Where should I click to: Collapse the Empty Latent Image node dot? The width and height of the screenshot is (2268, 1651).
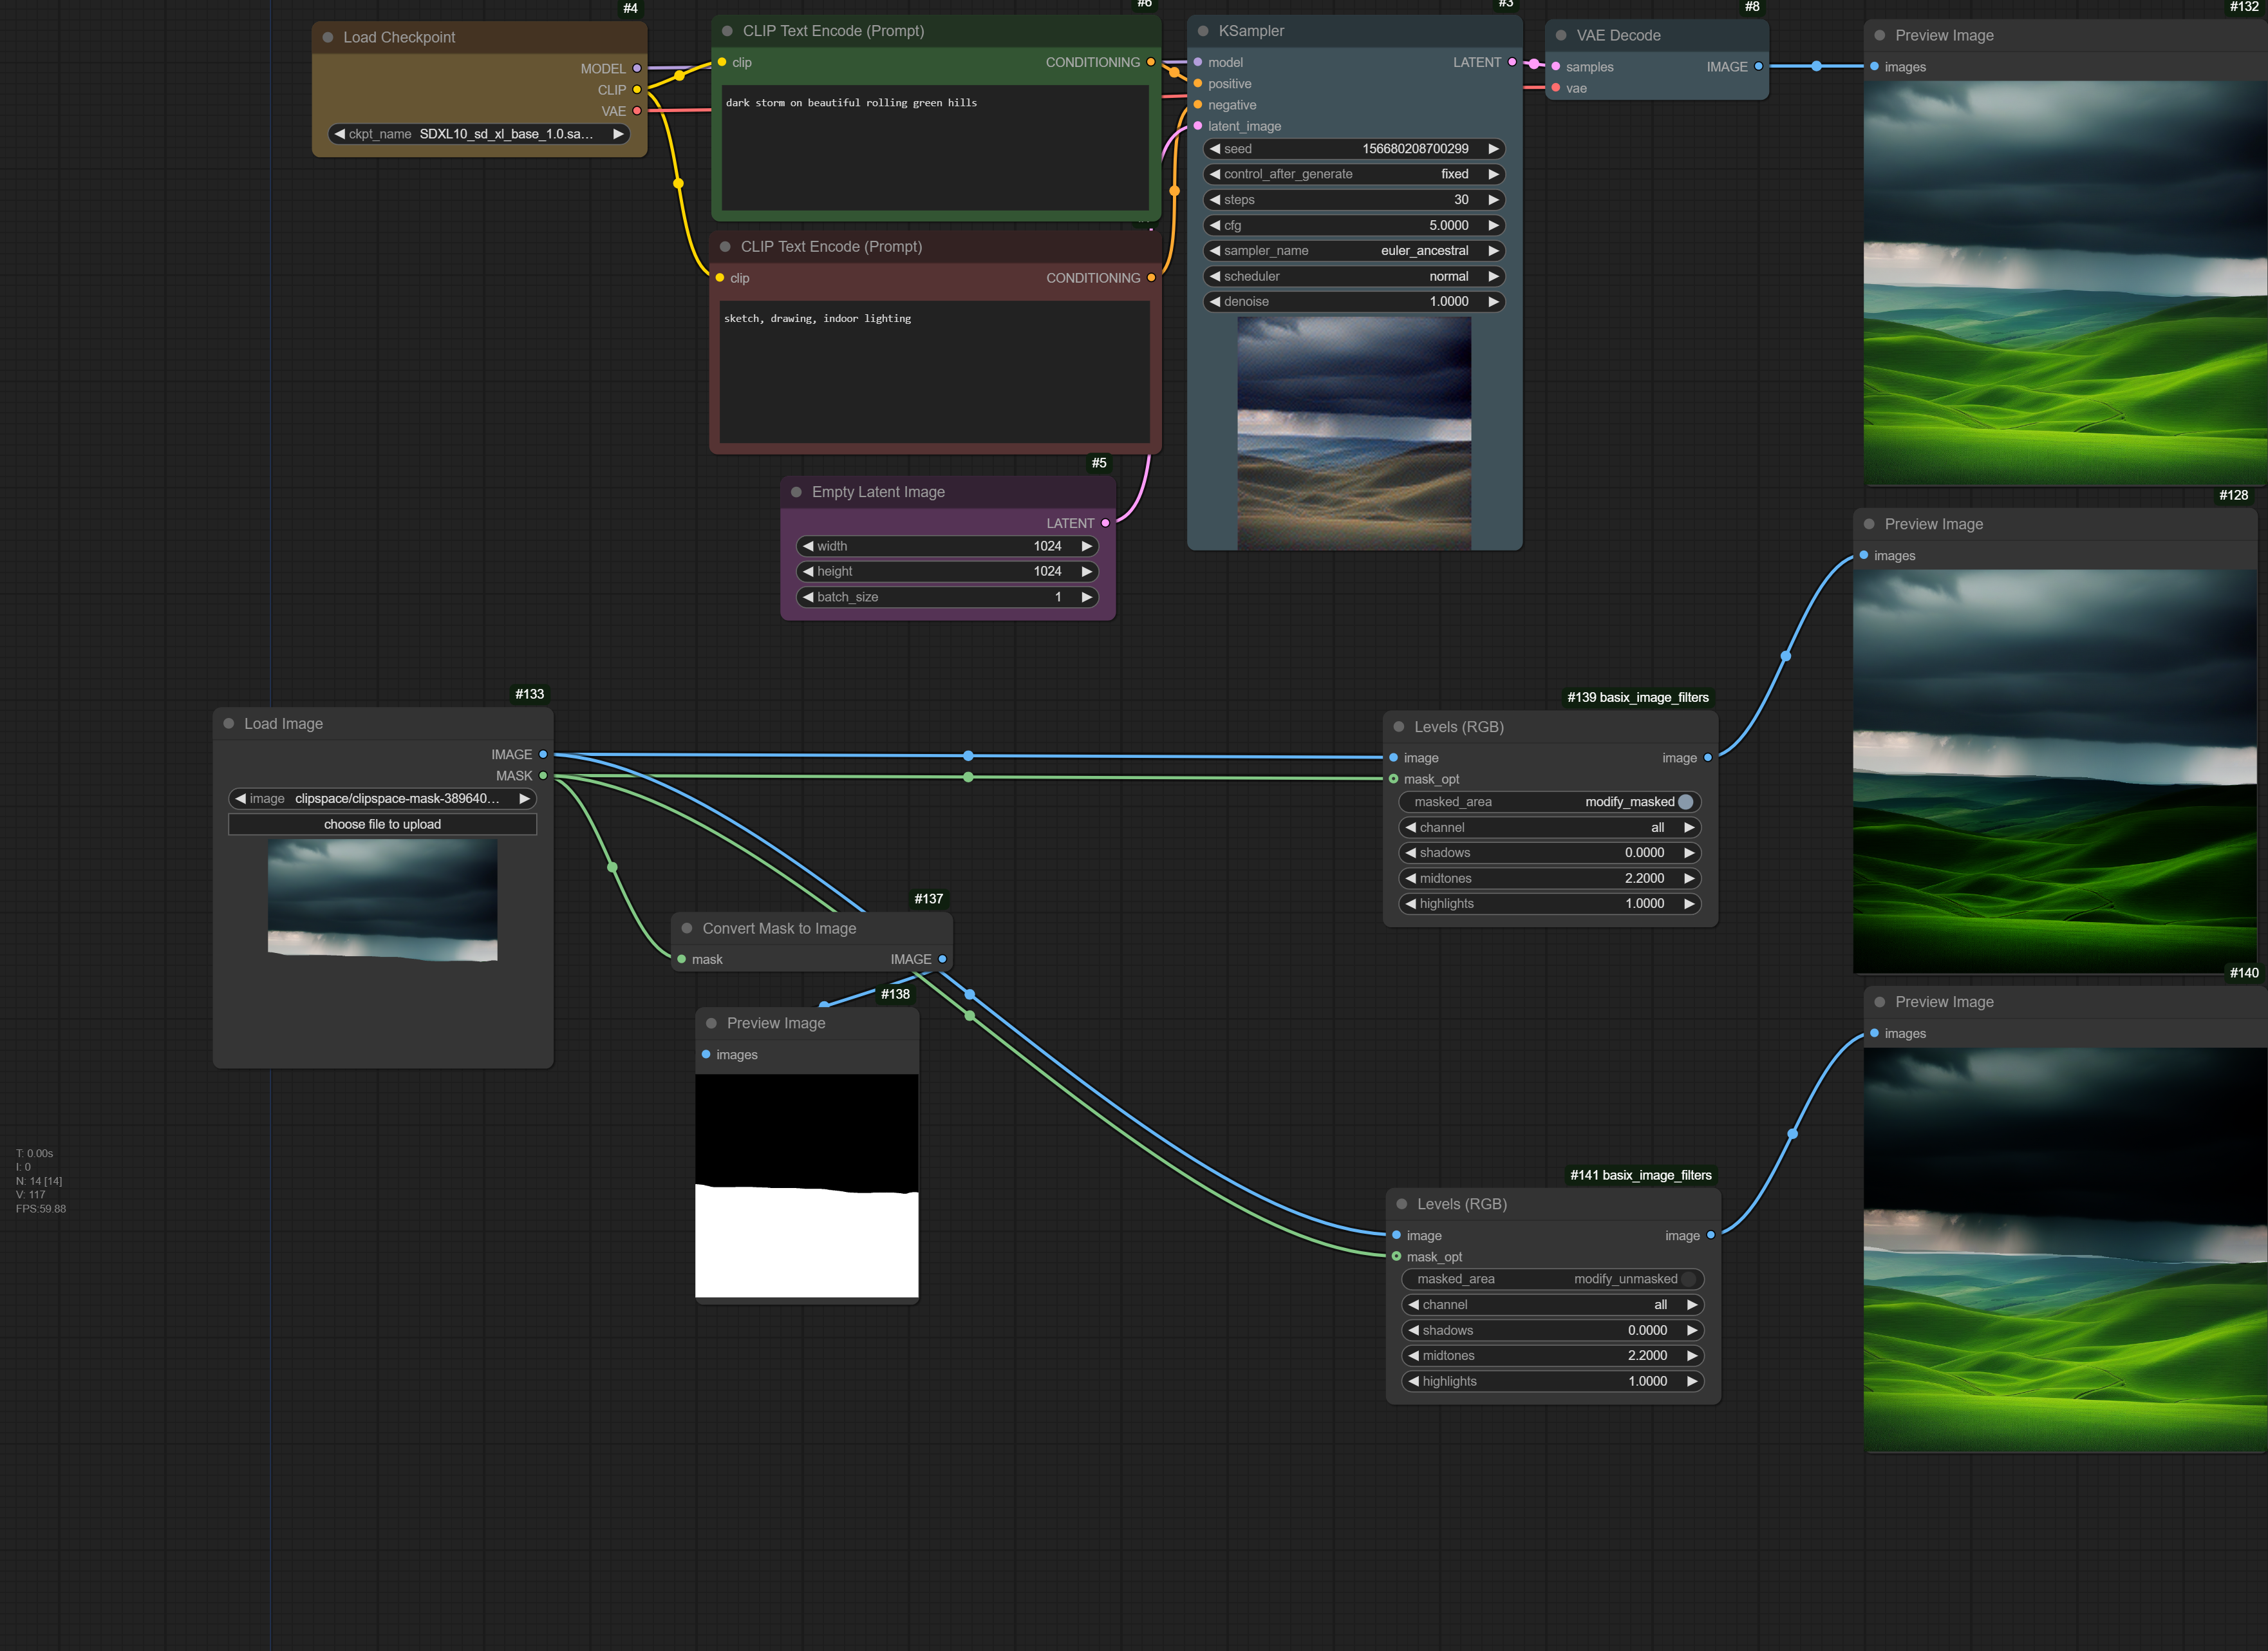point(796,492)
